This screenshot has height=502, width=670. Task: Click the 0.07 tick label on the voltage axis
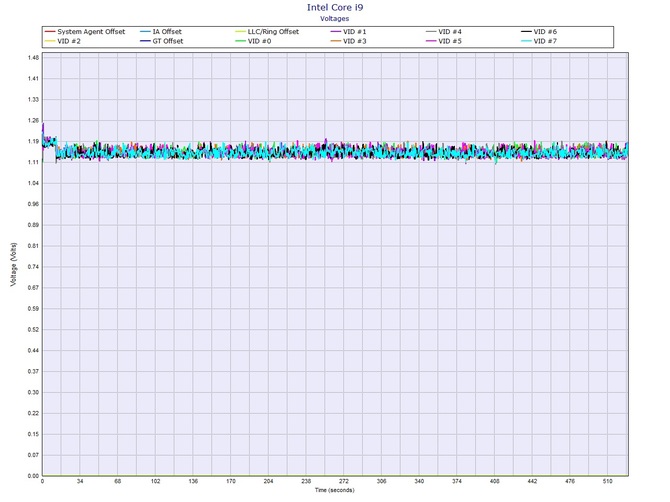(34, 455)
